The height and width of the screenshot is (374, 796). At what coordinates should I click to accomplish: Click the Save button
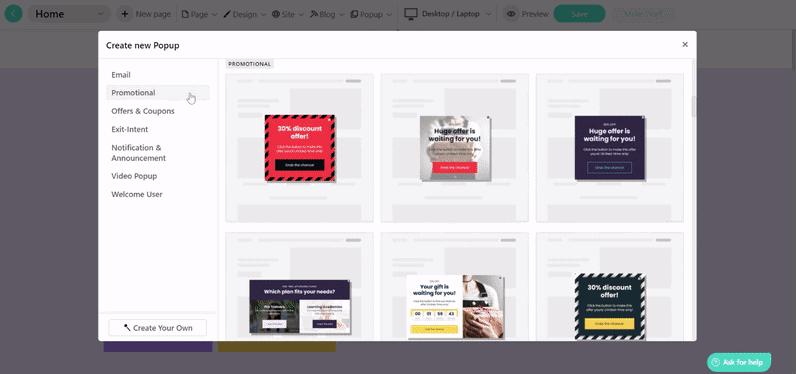(x=579, y=14)
